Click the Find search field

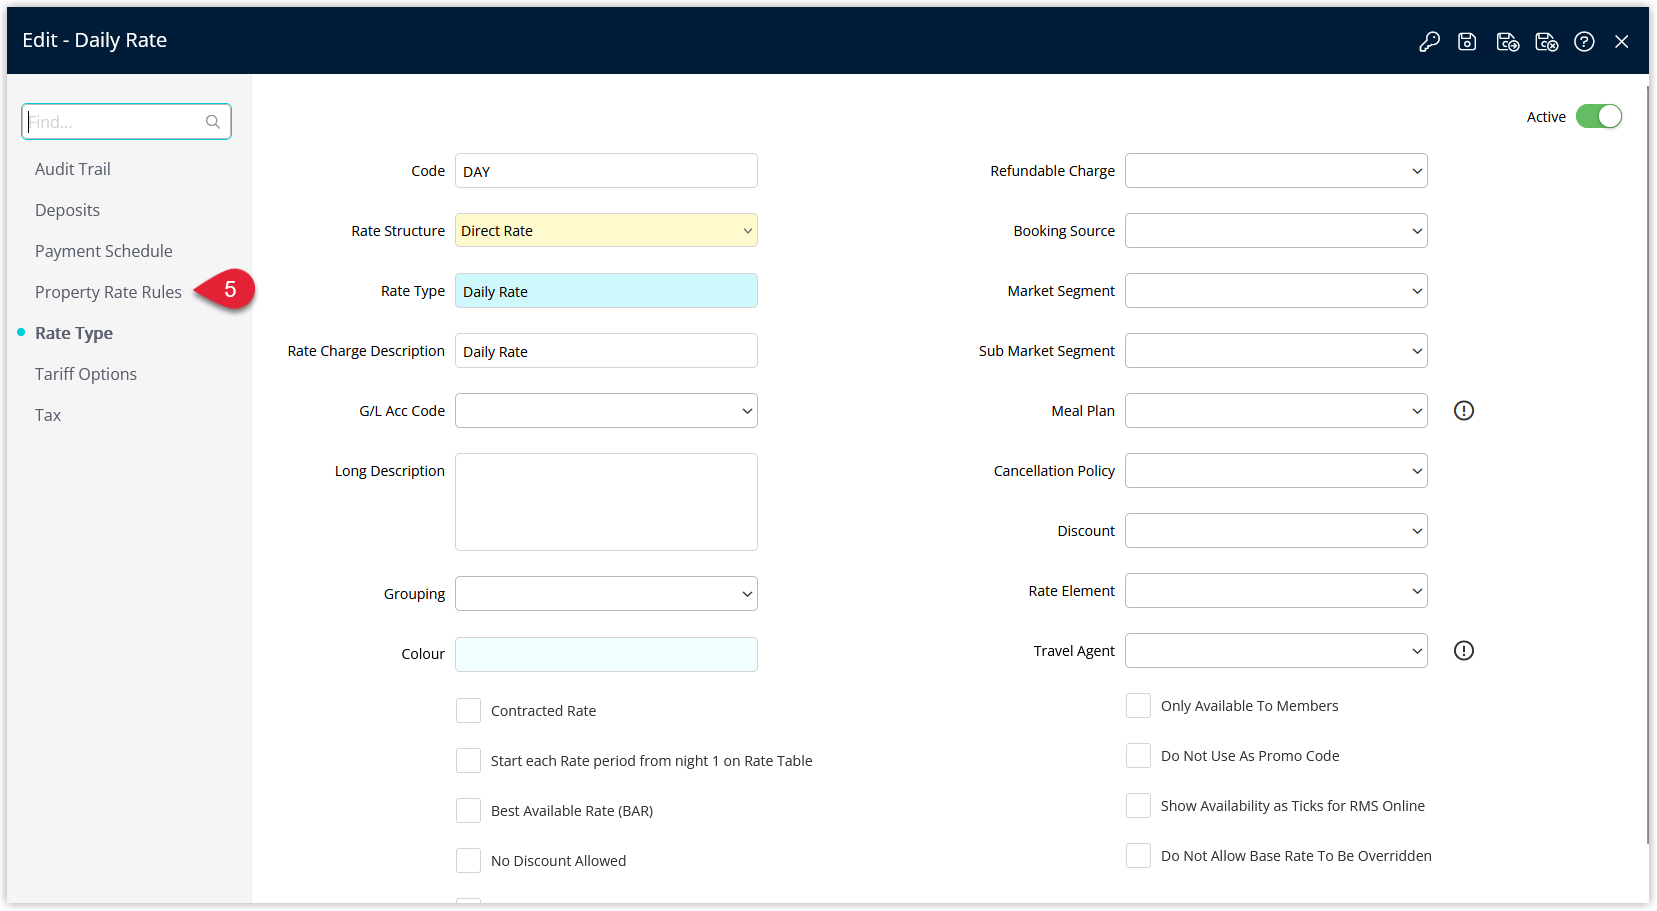(126, 122)
